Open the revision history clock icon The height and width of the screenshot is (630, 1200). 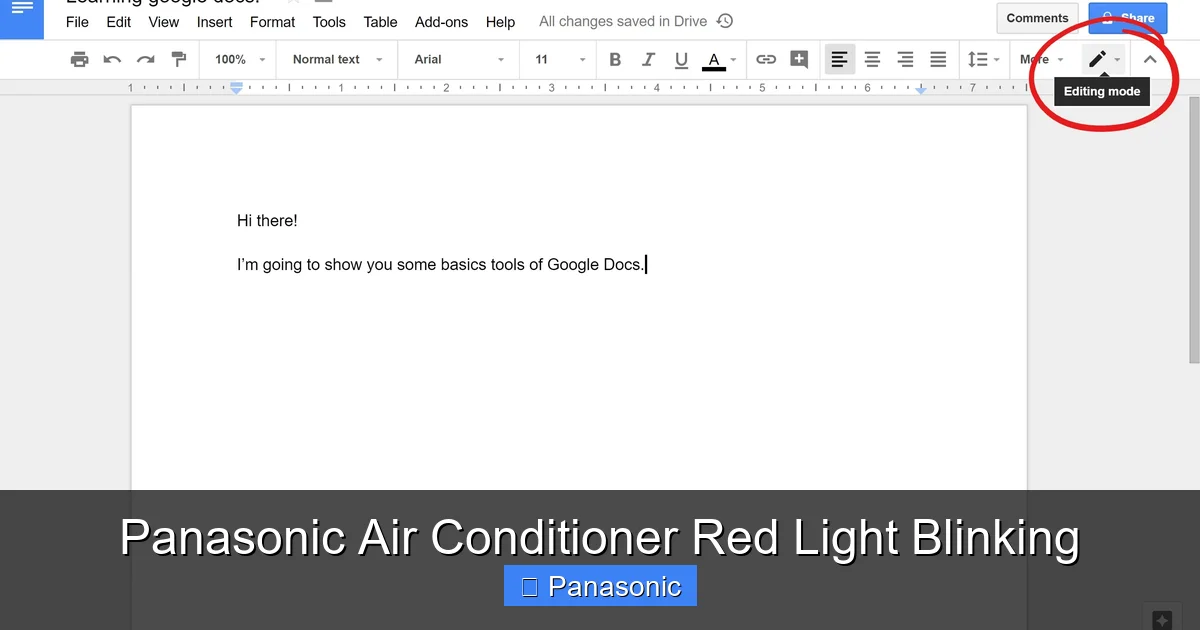click(x=725, y=21)
